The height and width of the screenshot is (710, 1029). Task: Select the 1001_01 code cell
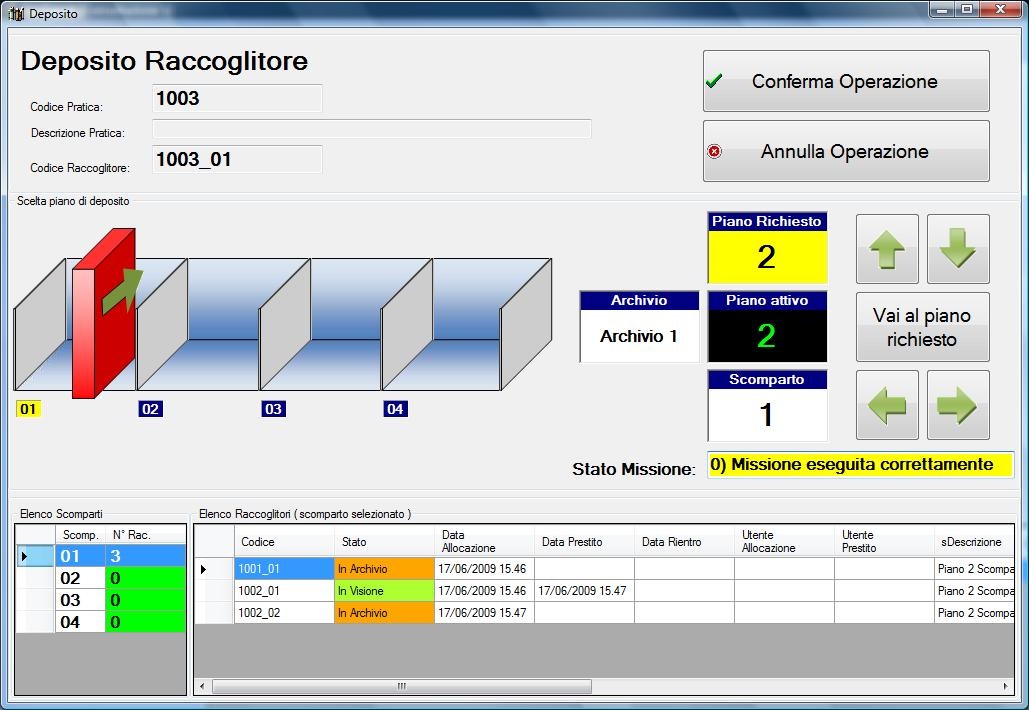point(284,569)
